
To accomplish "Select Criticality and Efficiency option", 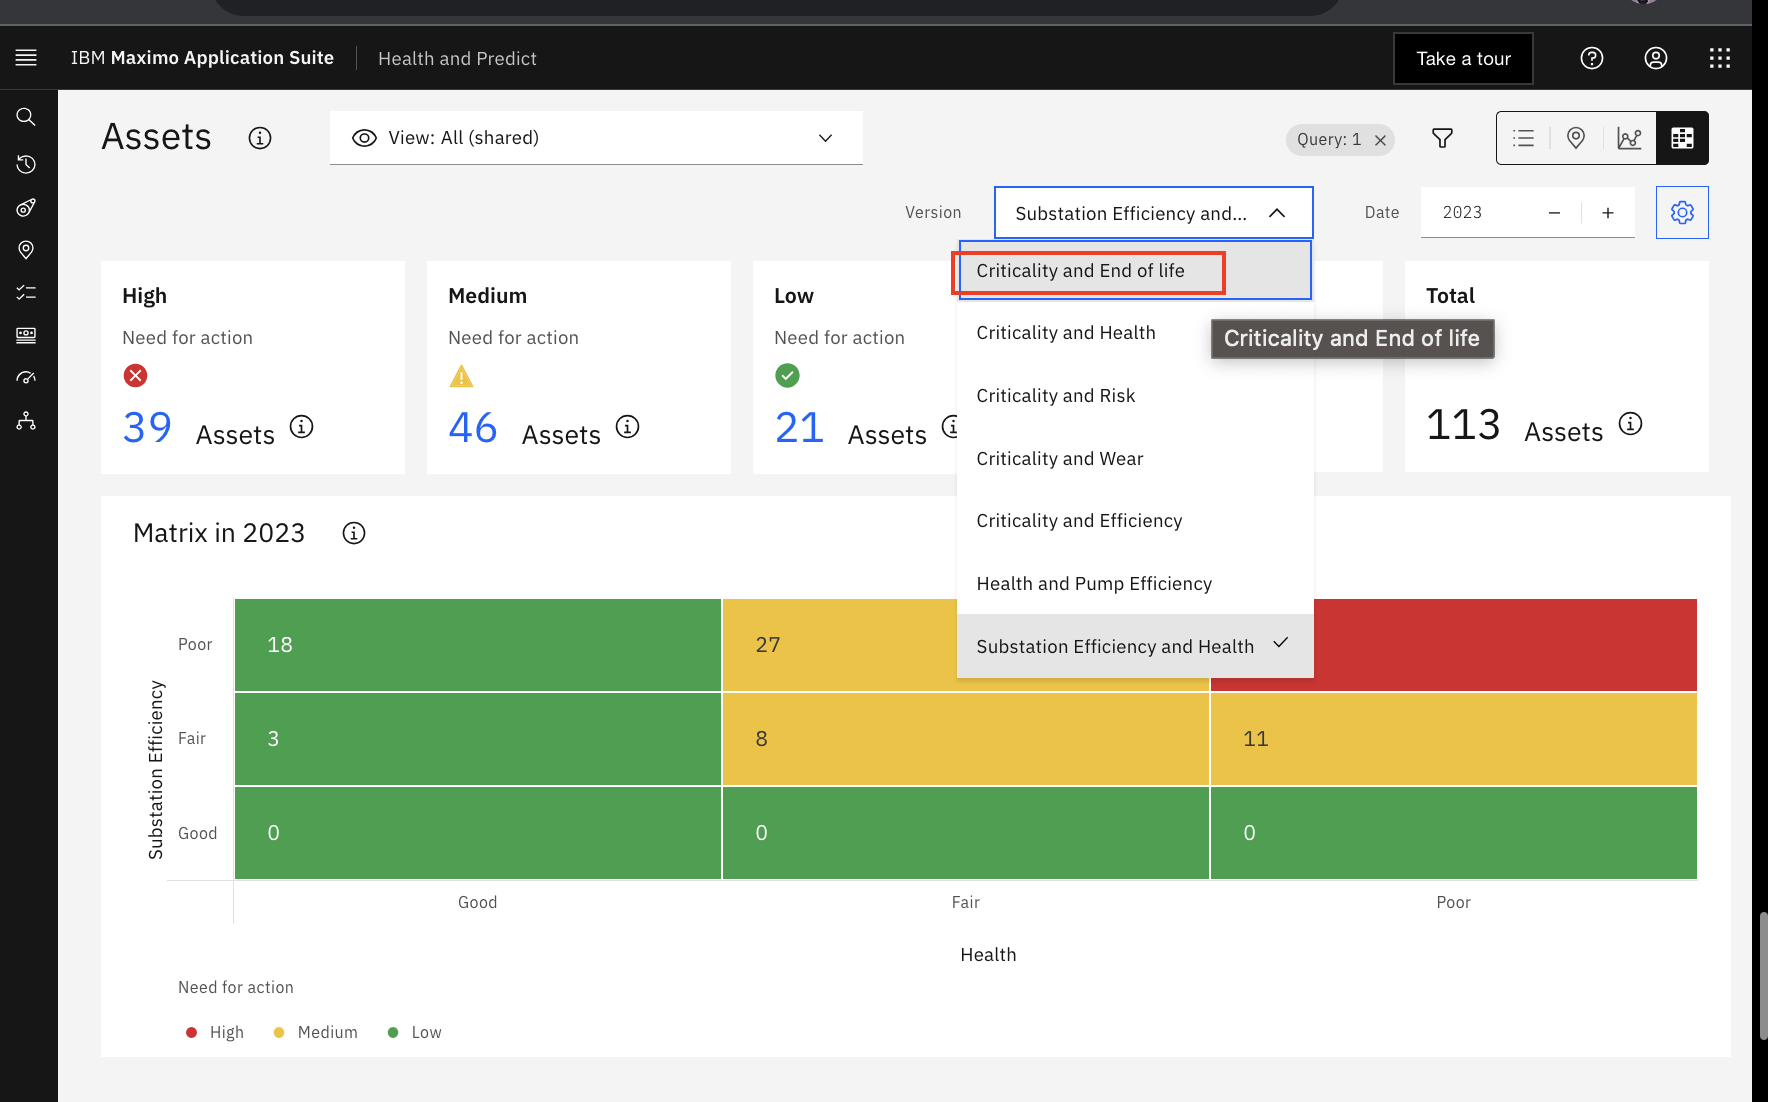I will pyautogui.click(x=1134, y=521).
